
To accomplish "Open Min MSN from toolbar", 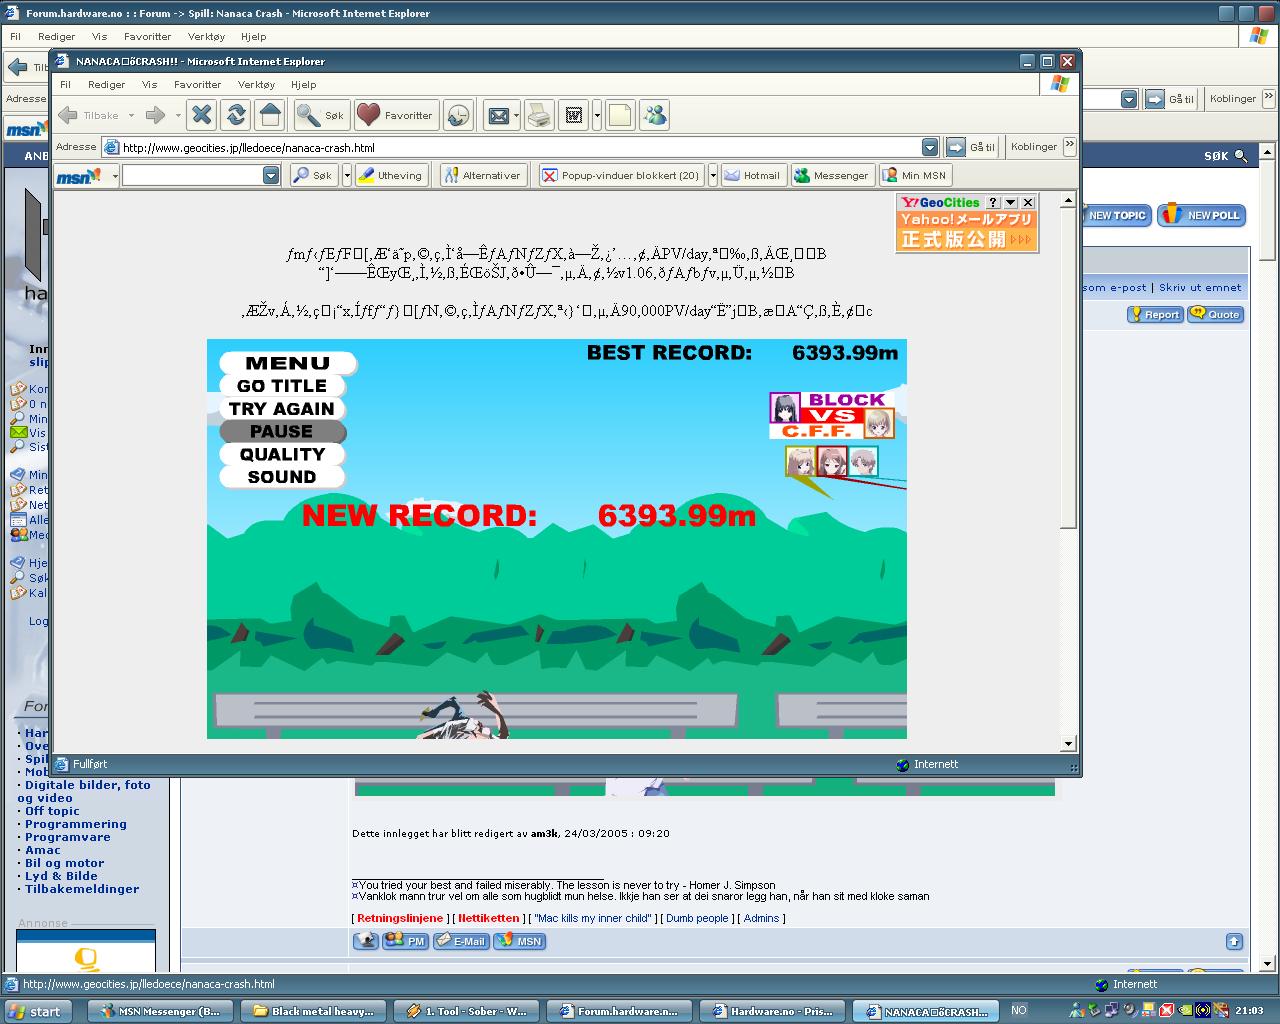I will 914,175.
